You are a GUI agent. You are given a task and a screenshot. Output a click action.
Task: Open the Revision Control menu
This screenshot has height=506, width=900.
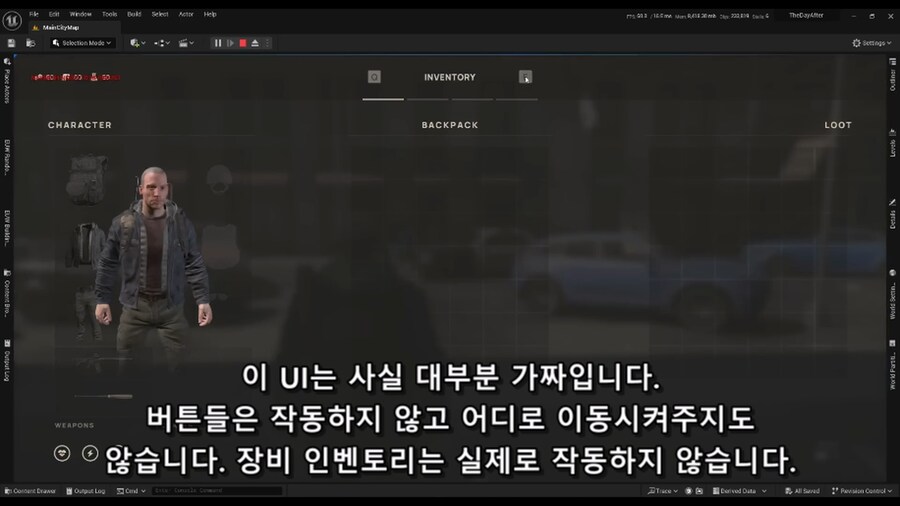click(x=861, y=491)
